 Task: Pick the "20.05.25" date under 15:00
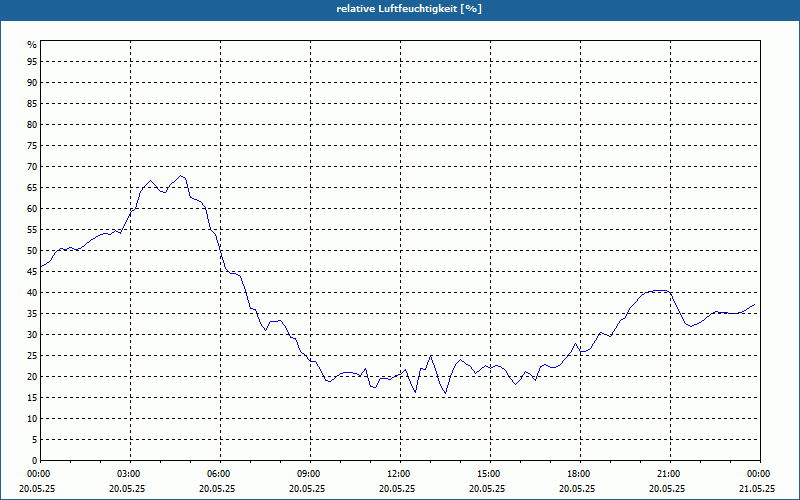[487, 488]
